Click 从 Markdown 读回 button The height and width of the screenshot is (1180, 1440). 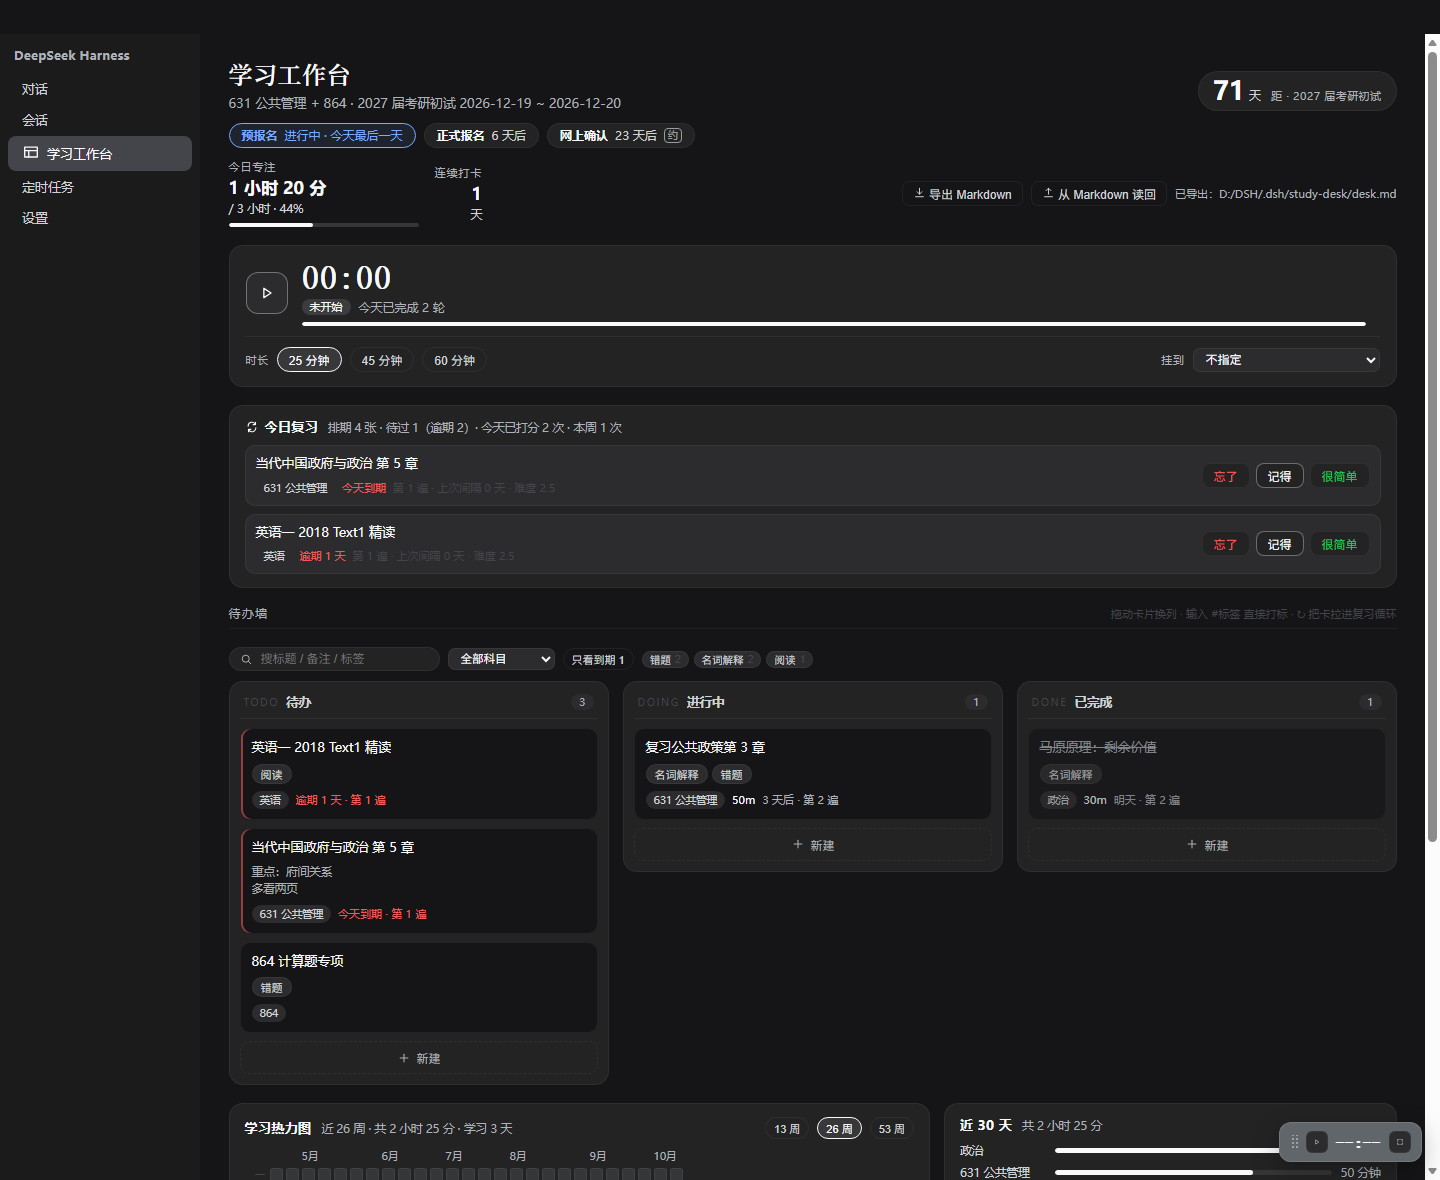tap(1099, 194)
